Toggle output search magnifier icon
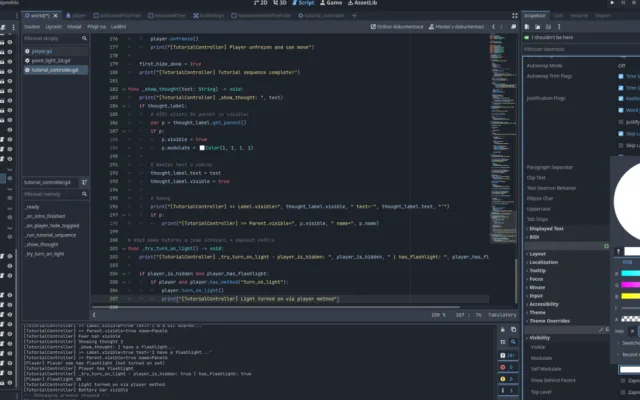 coord(513,342)
